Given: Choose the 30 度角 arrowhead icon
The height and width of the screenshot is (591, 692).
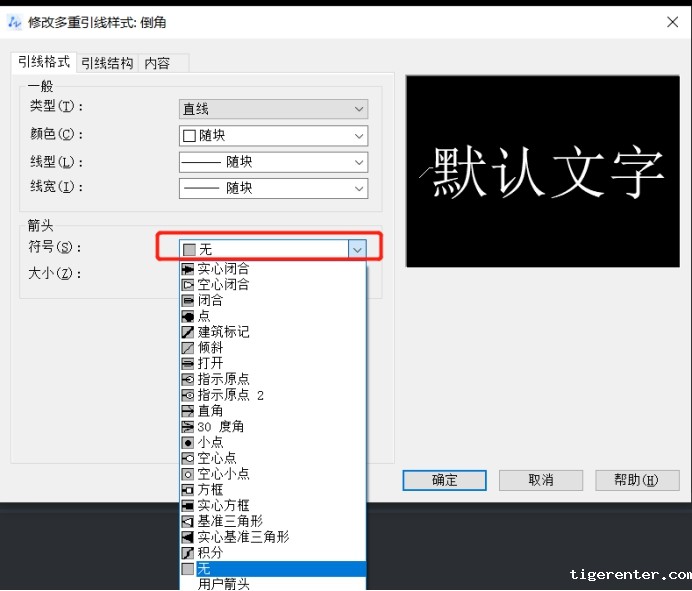Looking at the screenshot, I should (188, 427).
